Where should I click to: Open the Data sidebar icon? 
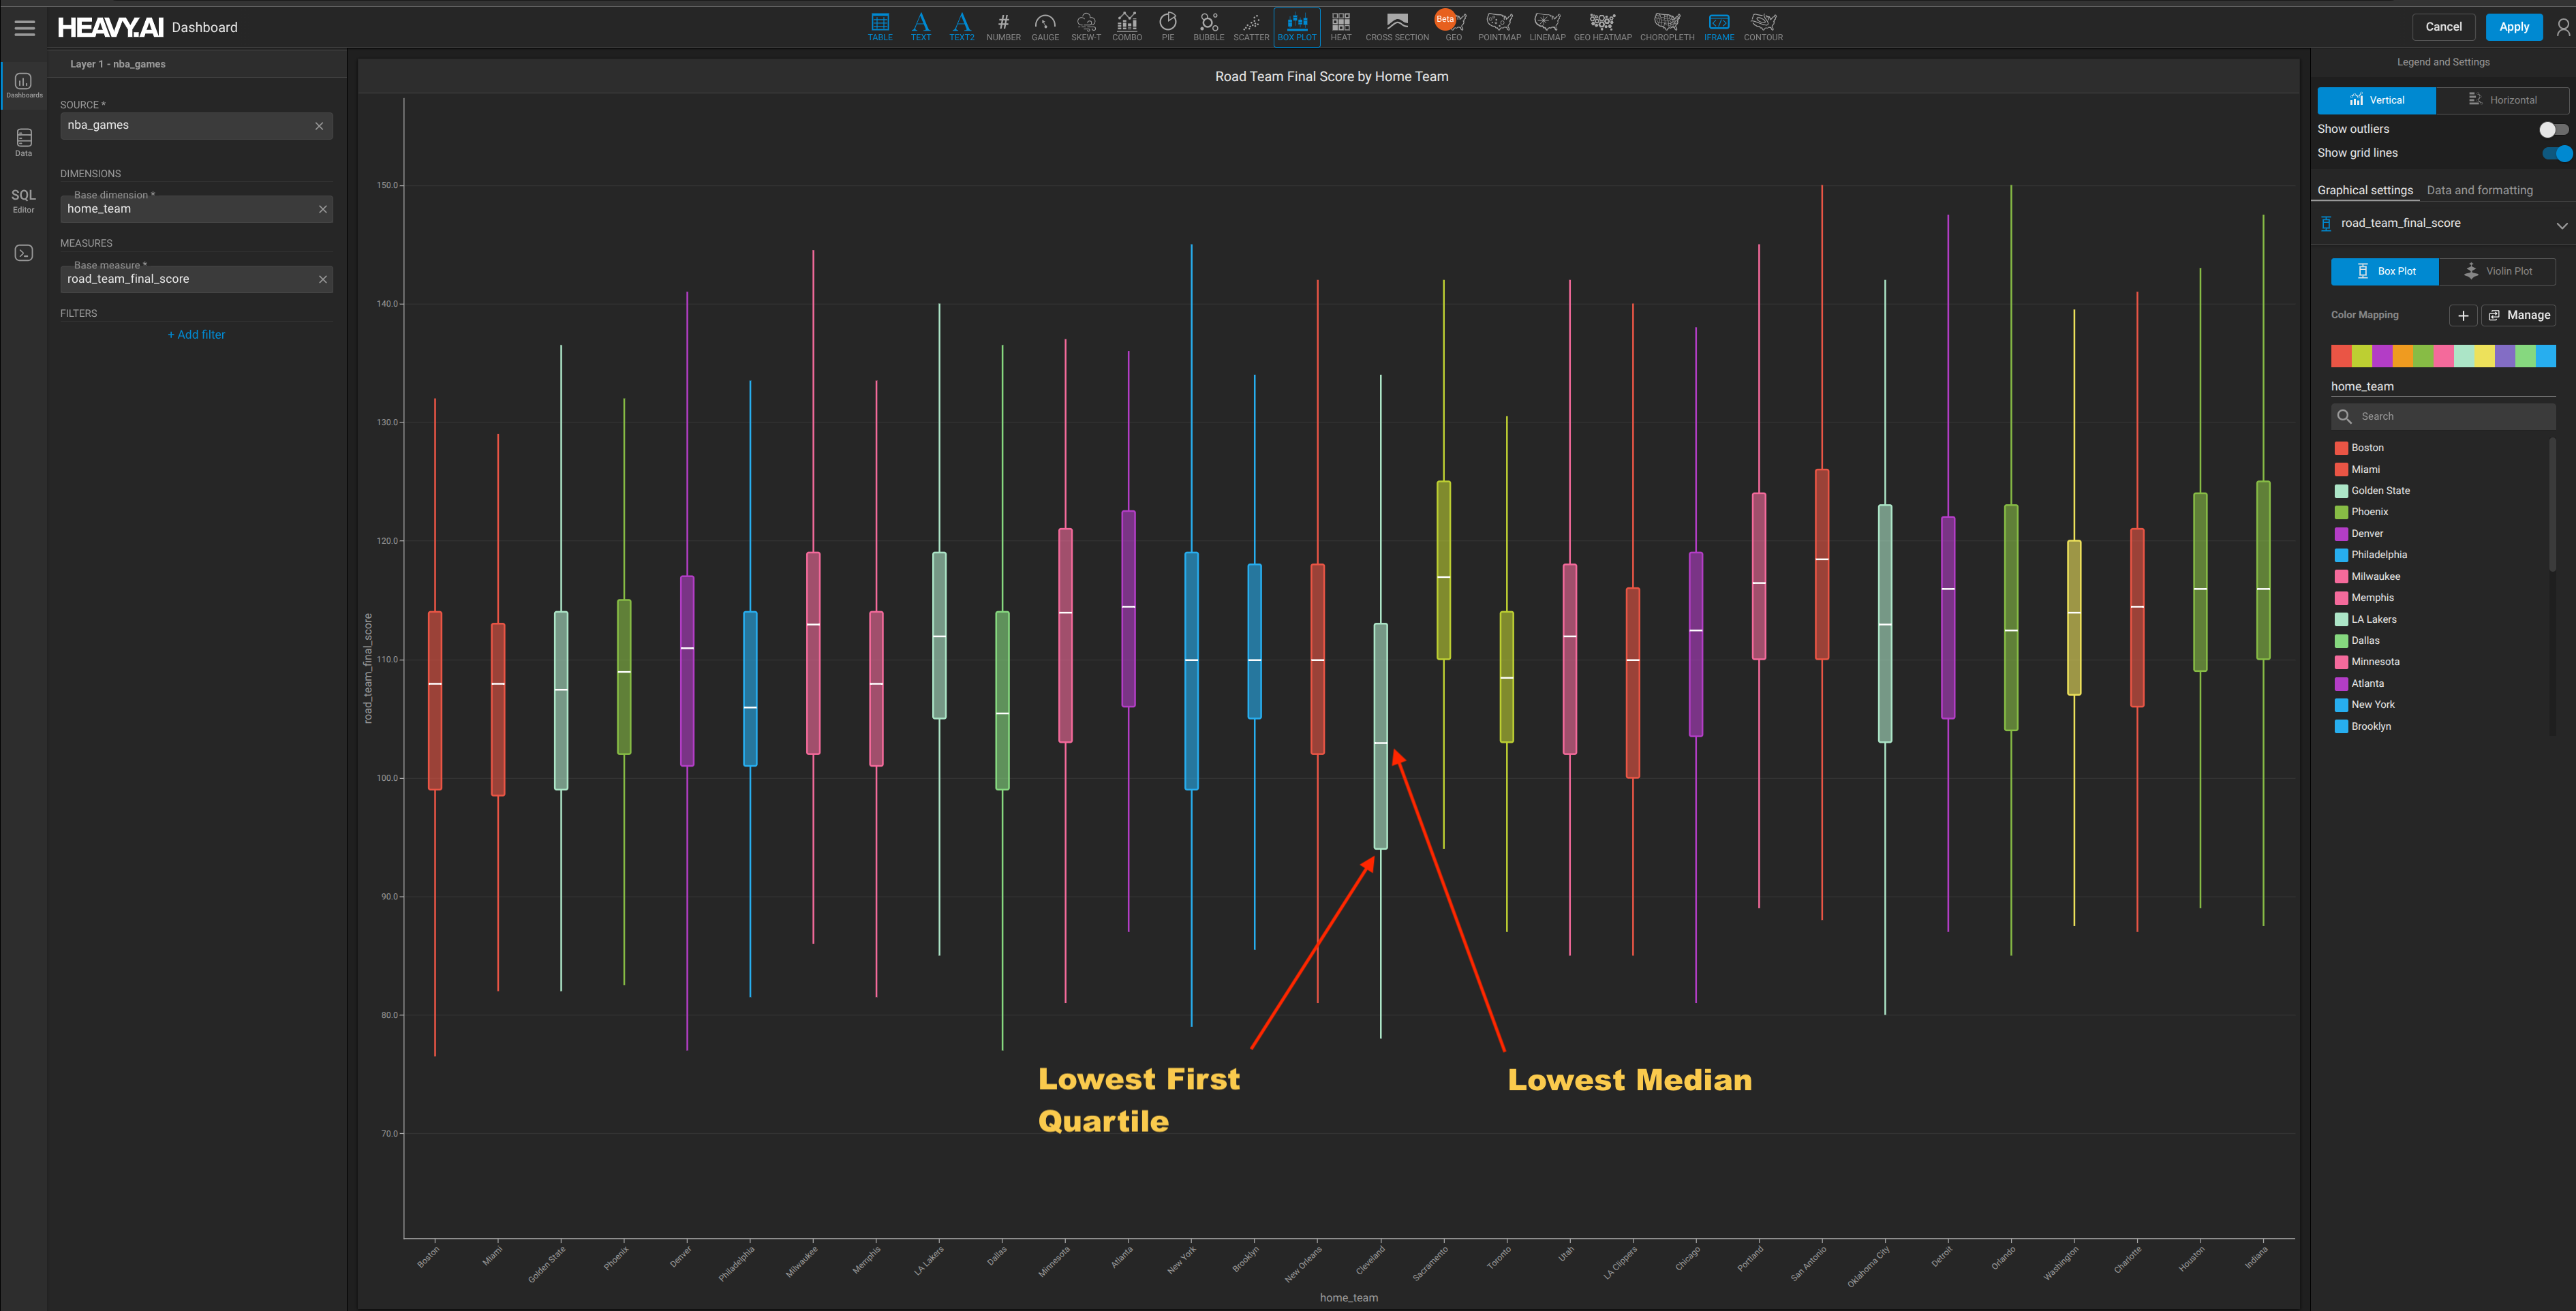tap(23, 141)
